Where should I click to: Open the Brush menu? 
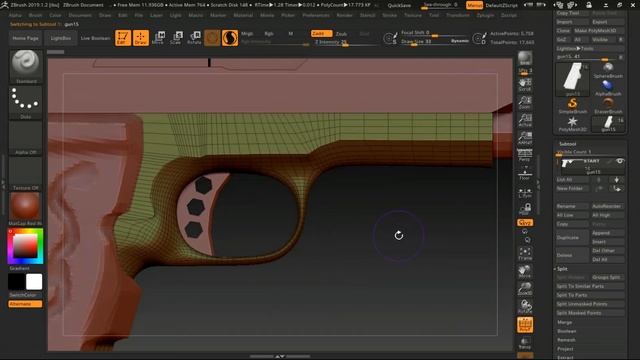pyautogui.click(x=36, y=15)
